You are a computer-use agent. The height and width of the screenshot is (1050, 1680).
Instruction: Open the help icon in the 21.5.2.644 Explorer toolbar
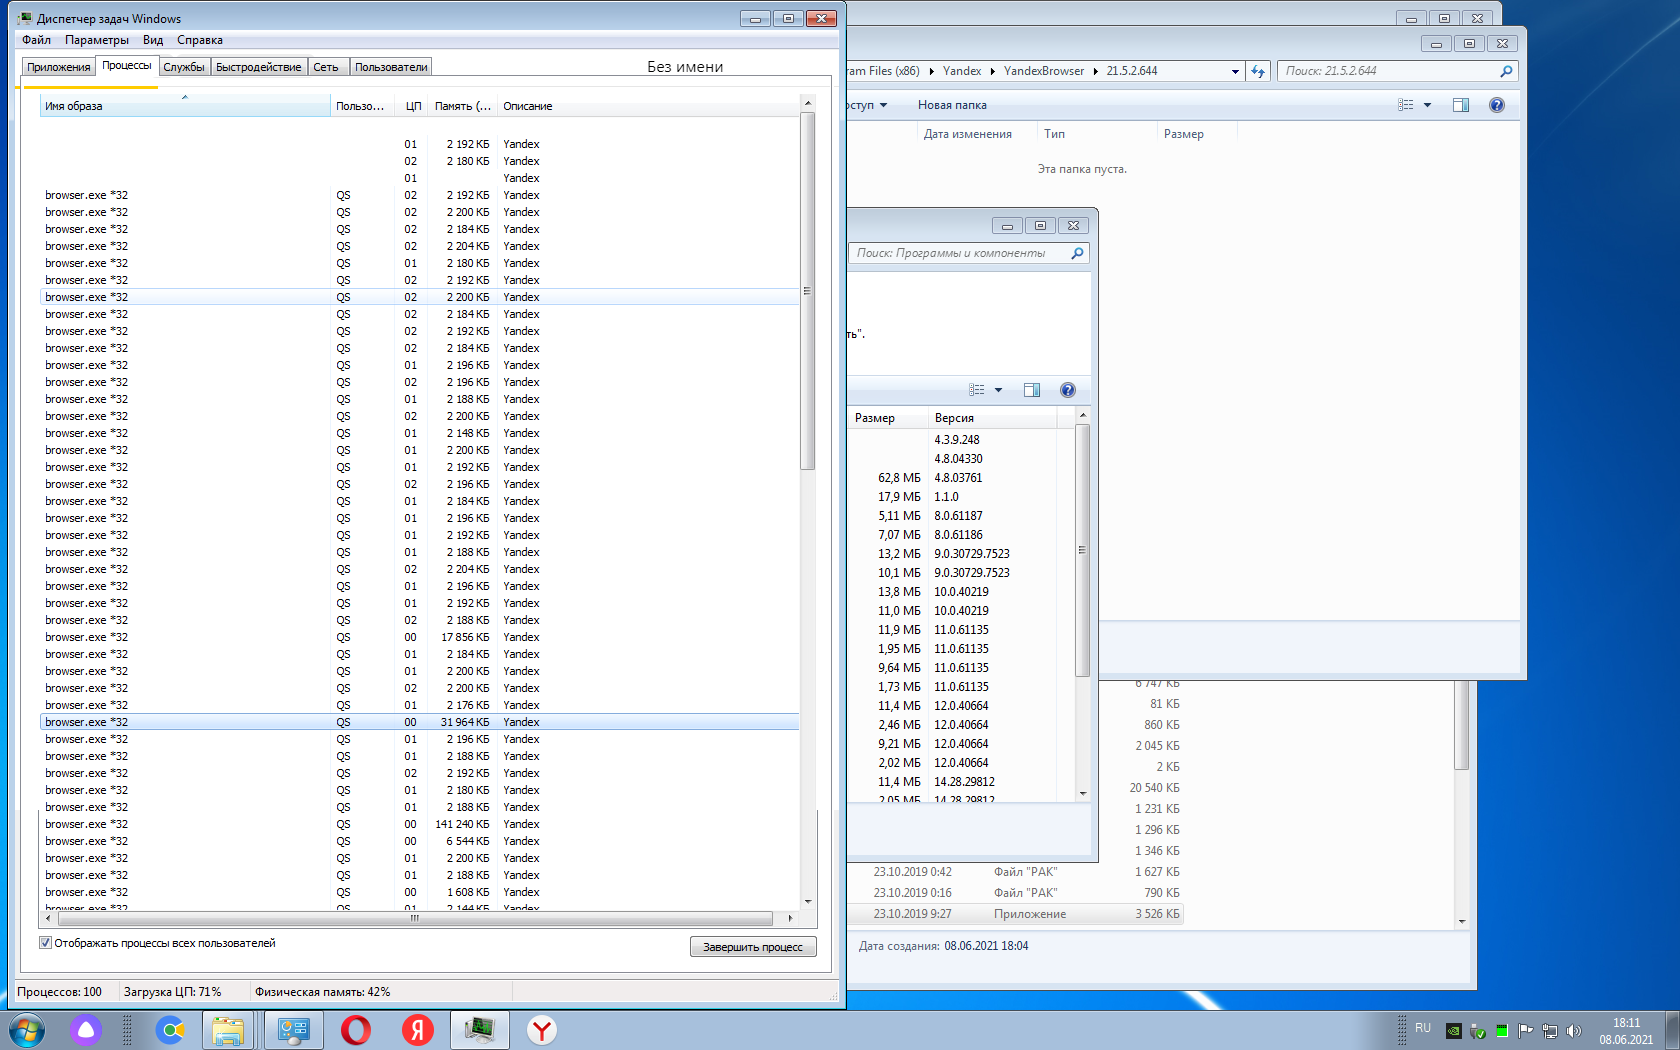point(1496,105)
